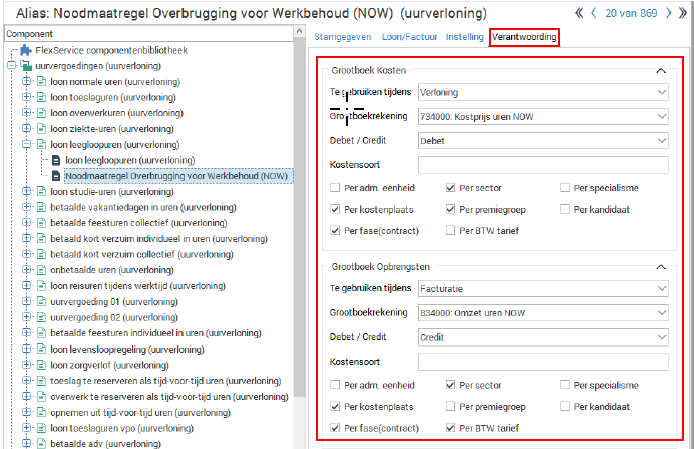Collapse the Grootboek Kosten section
This screenshot has height=449, width=694.
[660, 71]
